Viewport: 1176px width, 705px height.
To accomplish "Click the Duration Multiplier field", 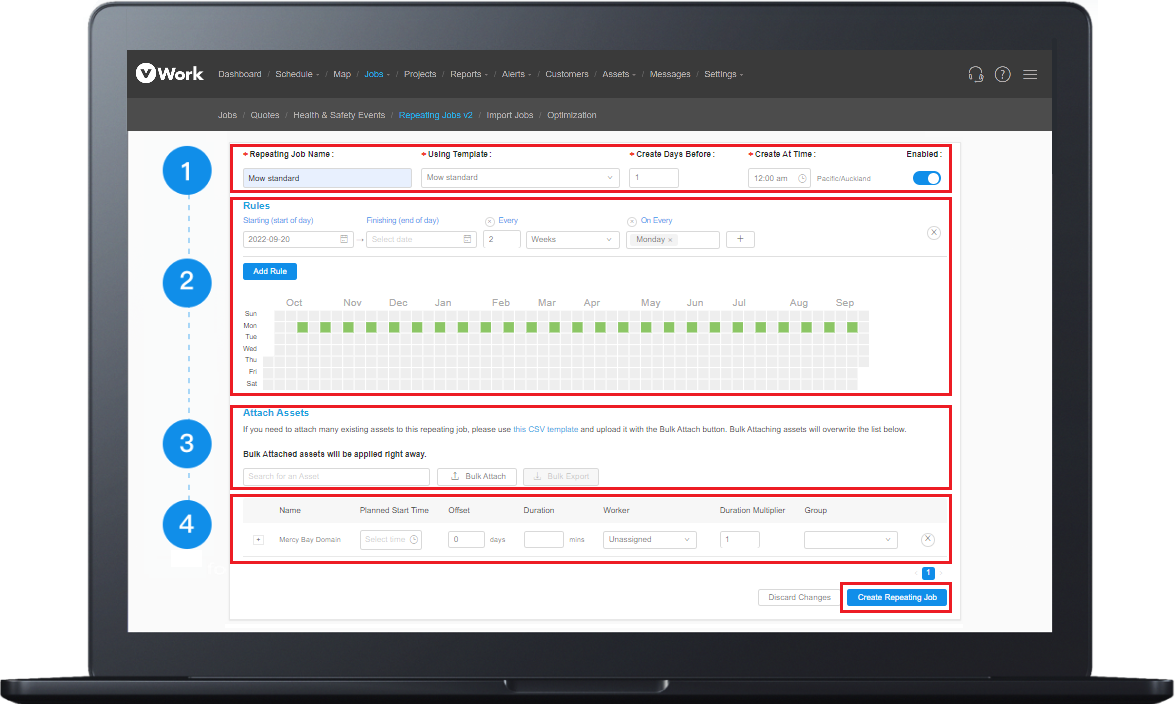I will (x=740, y=539).
